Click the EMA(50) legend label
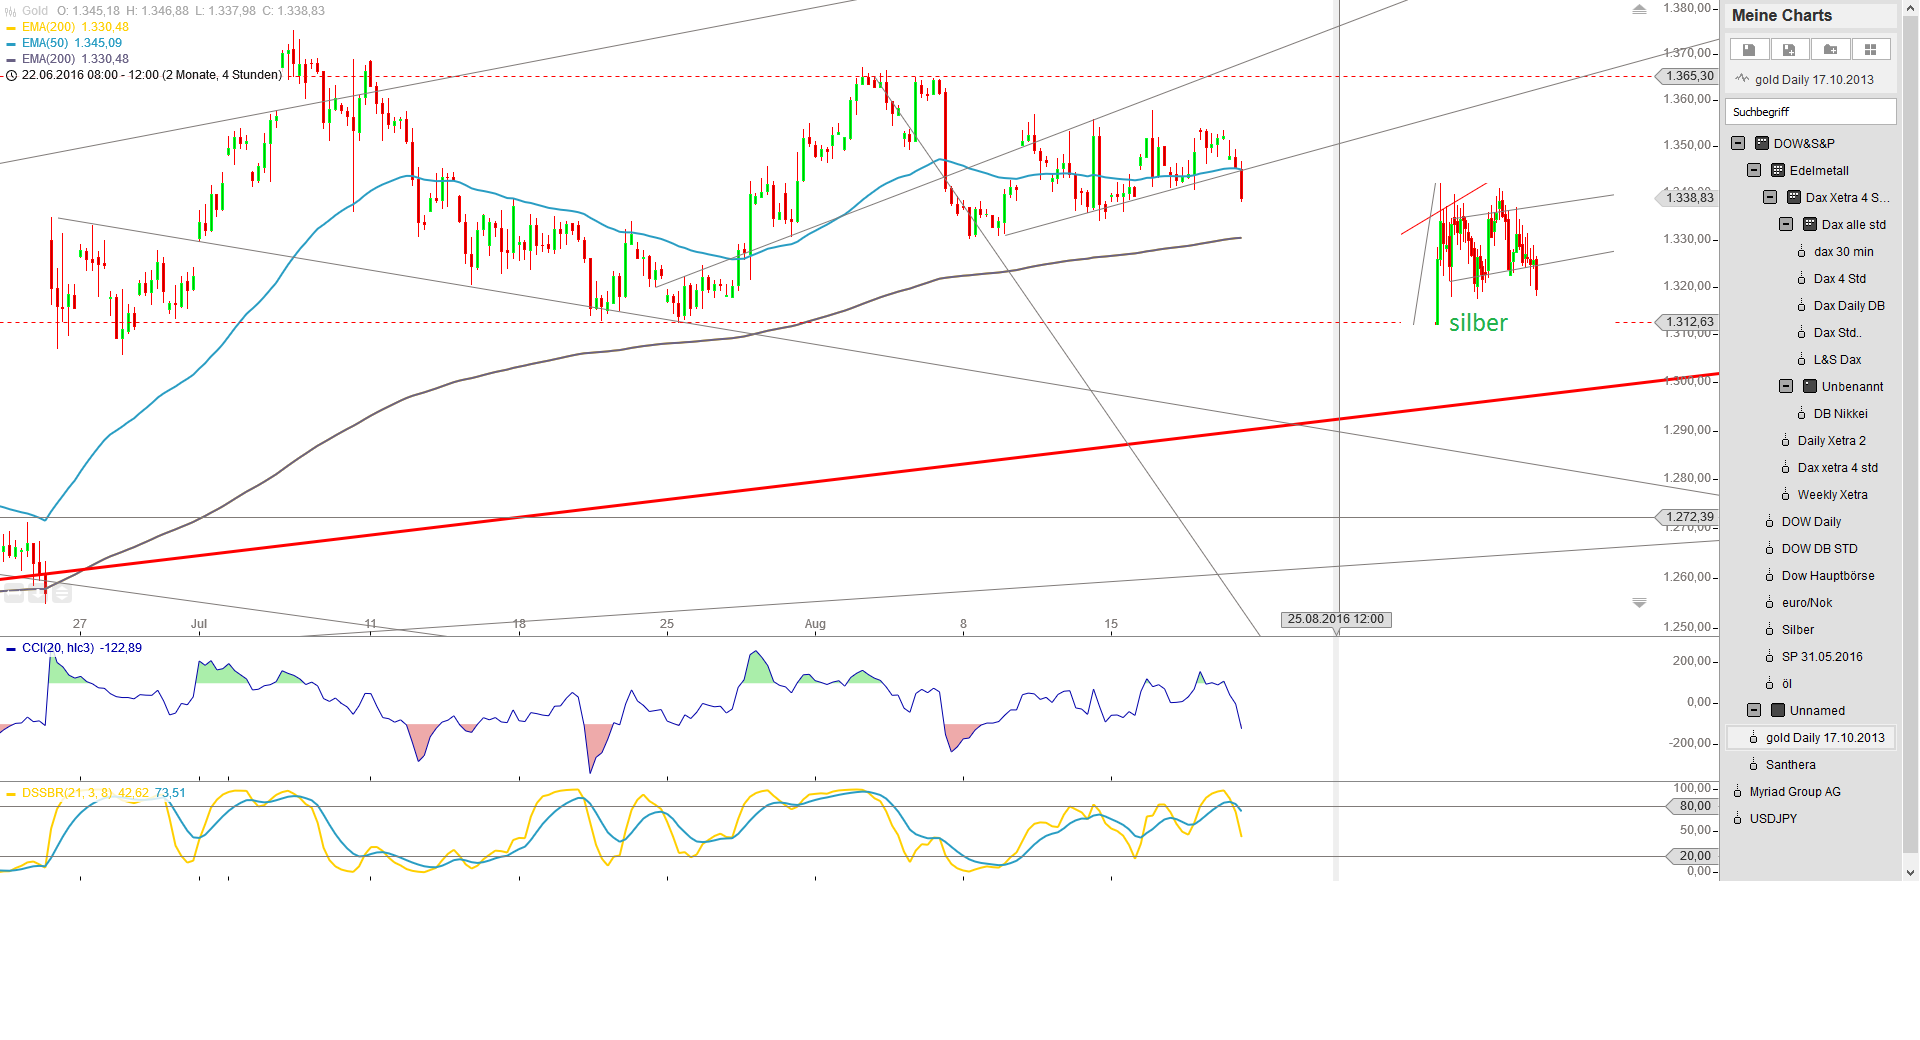This screenshot has height=1040, width=1920. (x=45, y=43)
